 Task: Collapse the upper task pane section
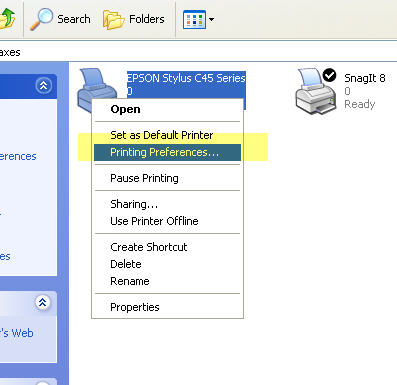[44, 86]
